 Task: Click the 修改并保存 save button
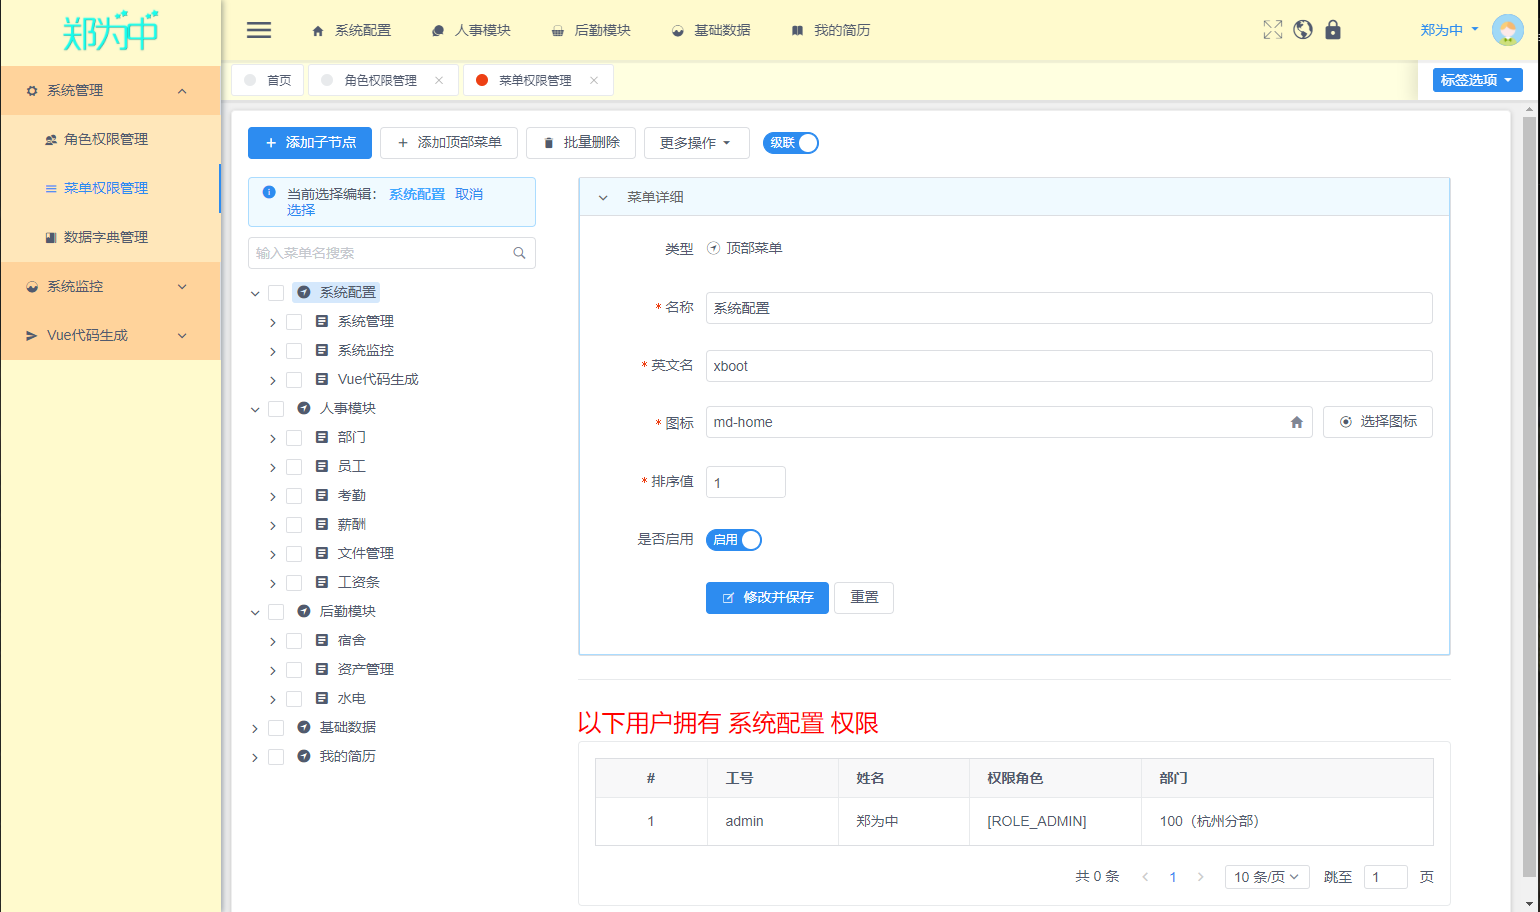(x=767, y=597)
